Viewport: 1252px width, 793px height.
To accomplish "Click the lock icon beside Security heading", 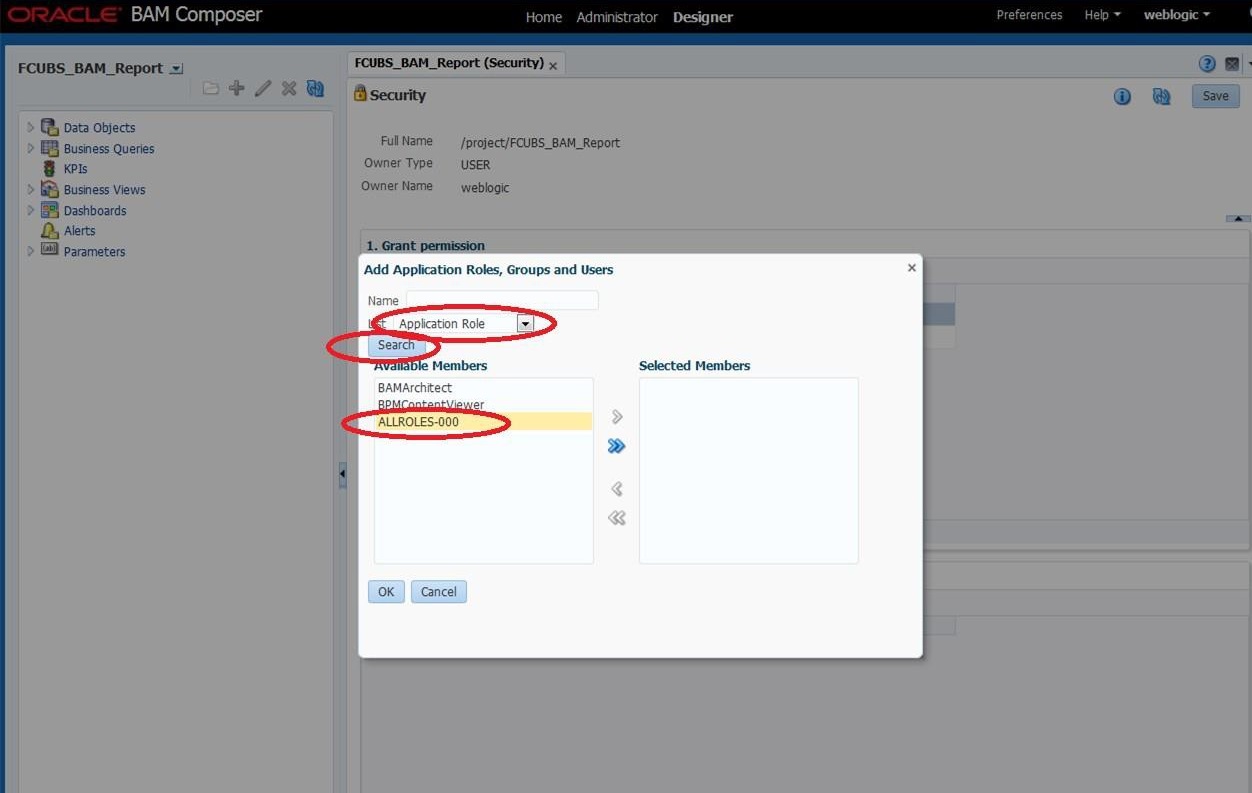I will pyautogui.click(x=361, y=93).
